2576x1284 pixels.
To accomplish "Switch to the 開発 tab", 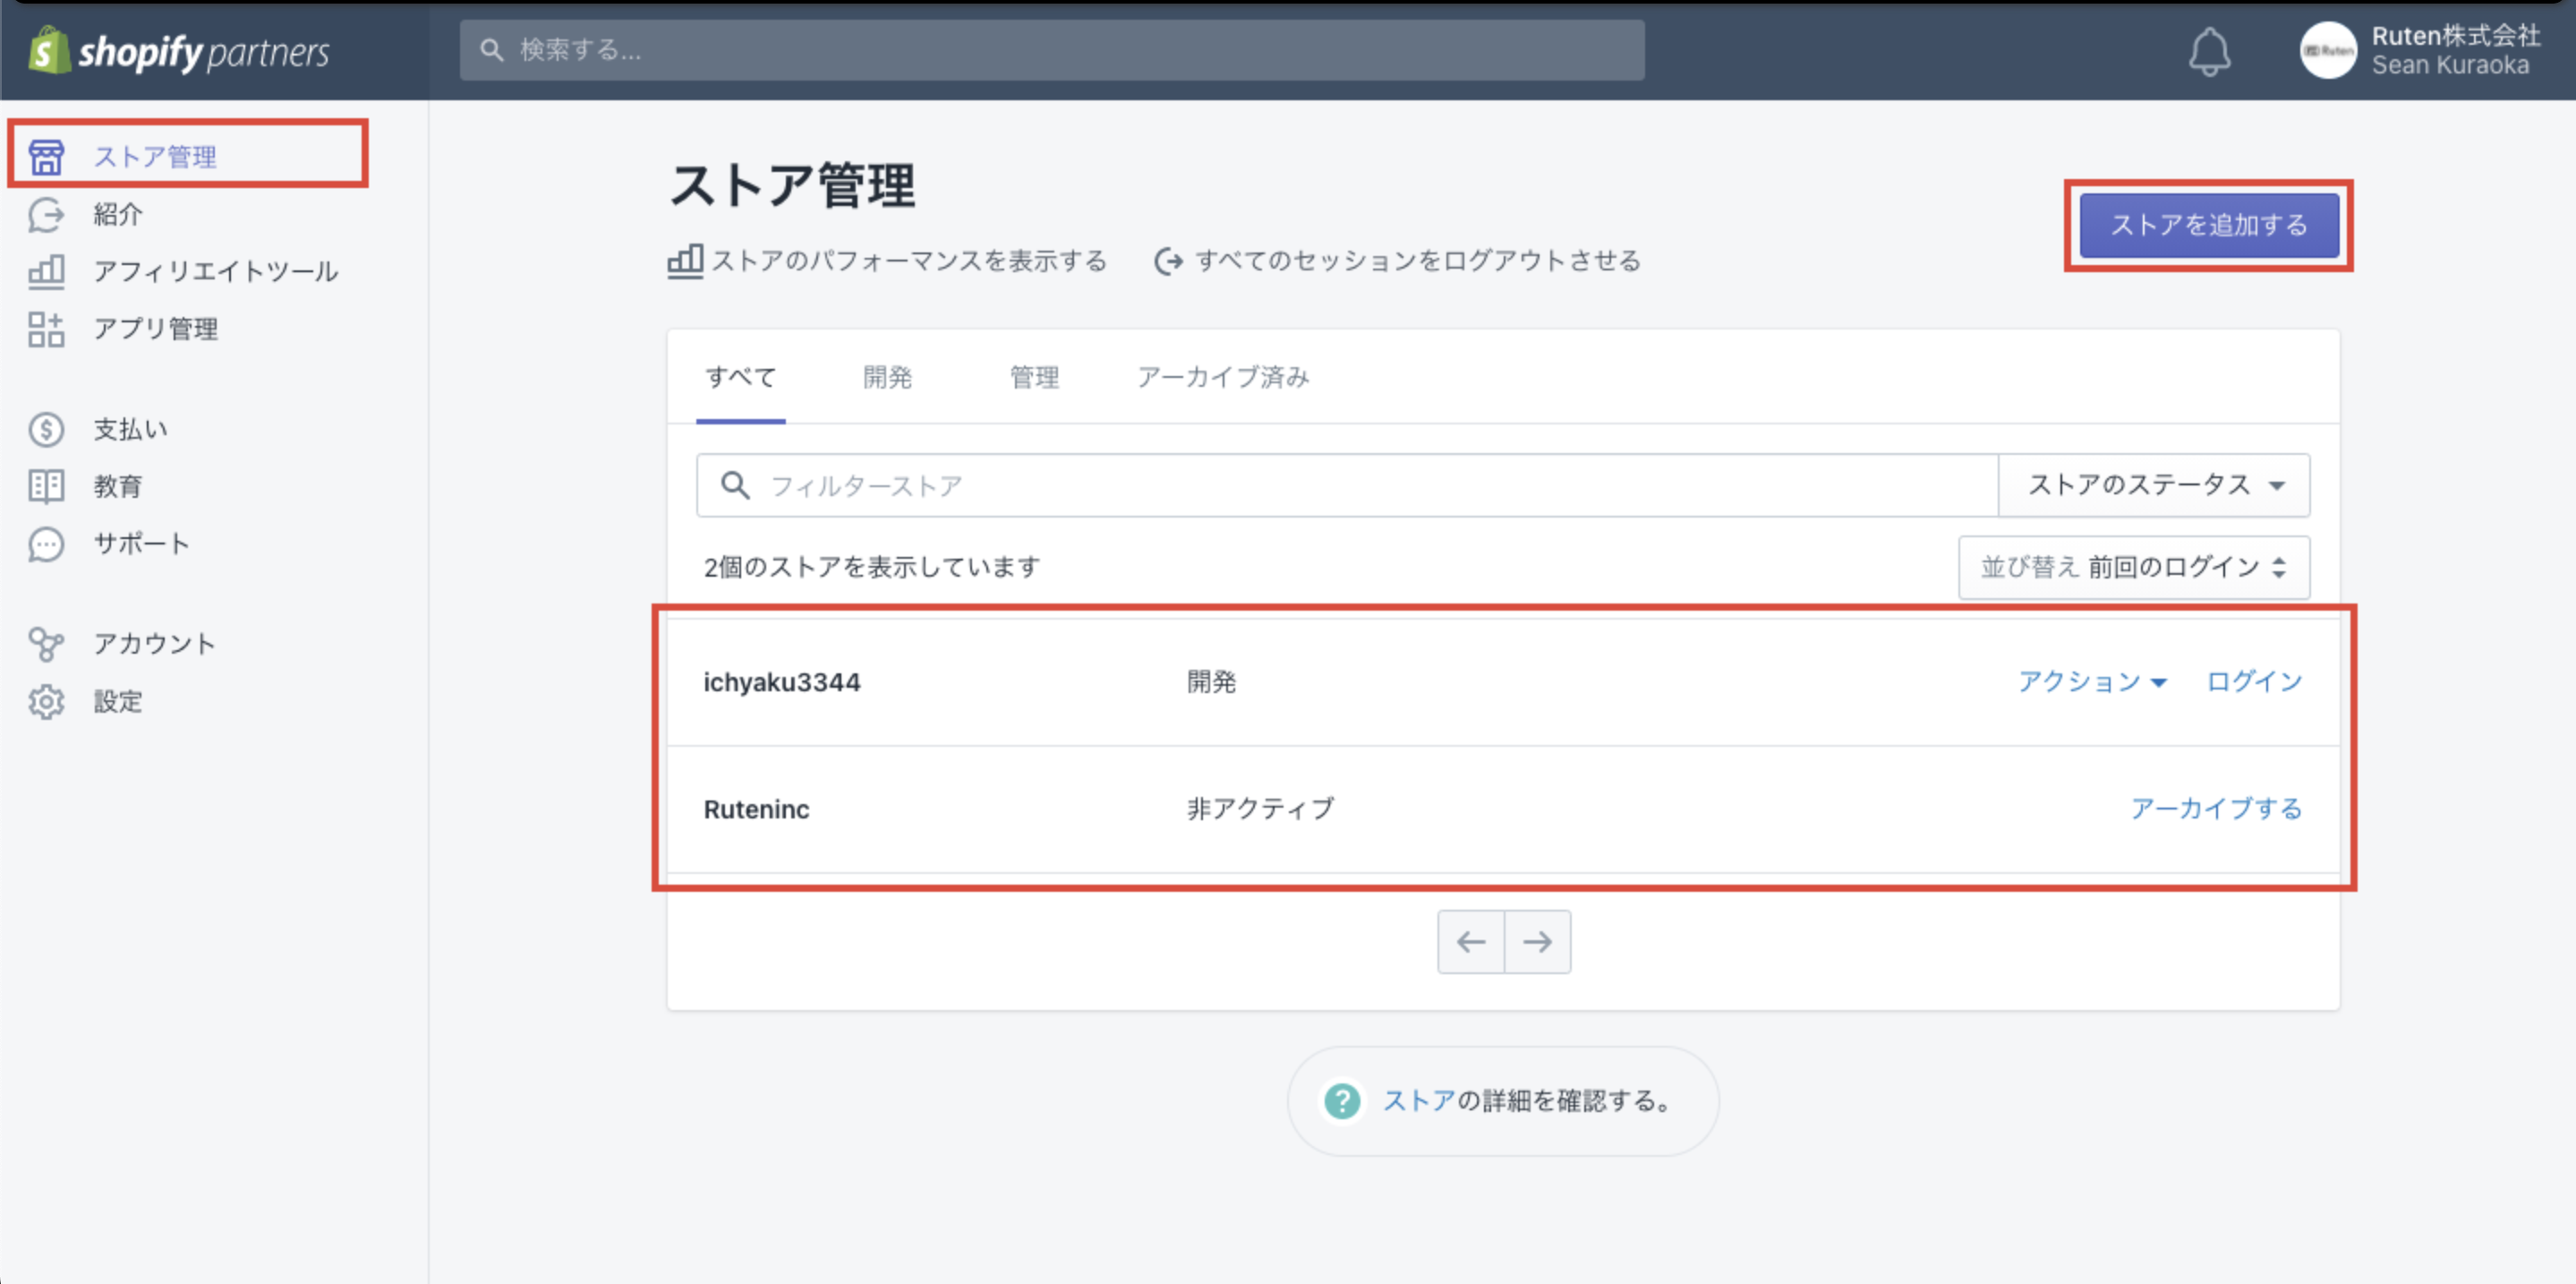I will coord(887,377).
